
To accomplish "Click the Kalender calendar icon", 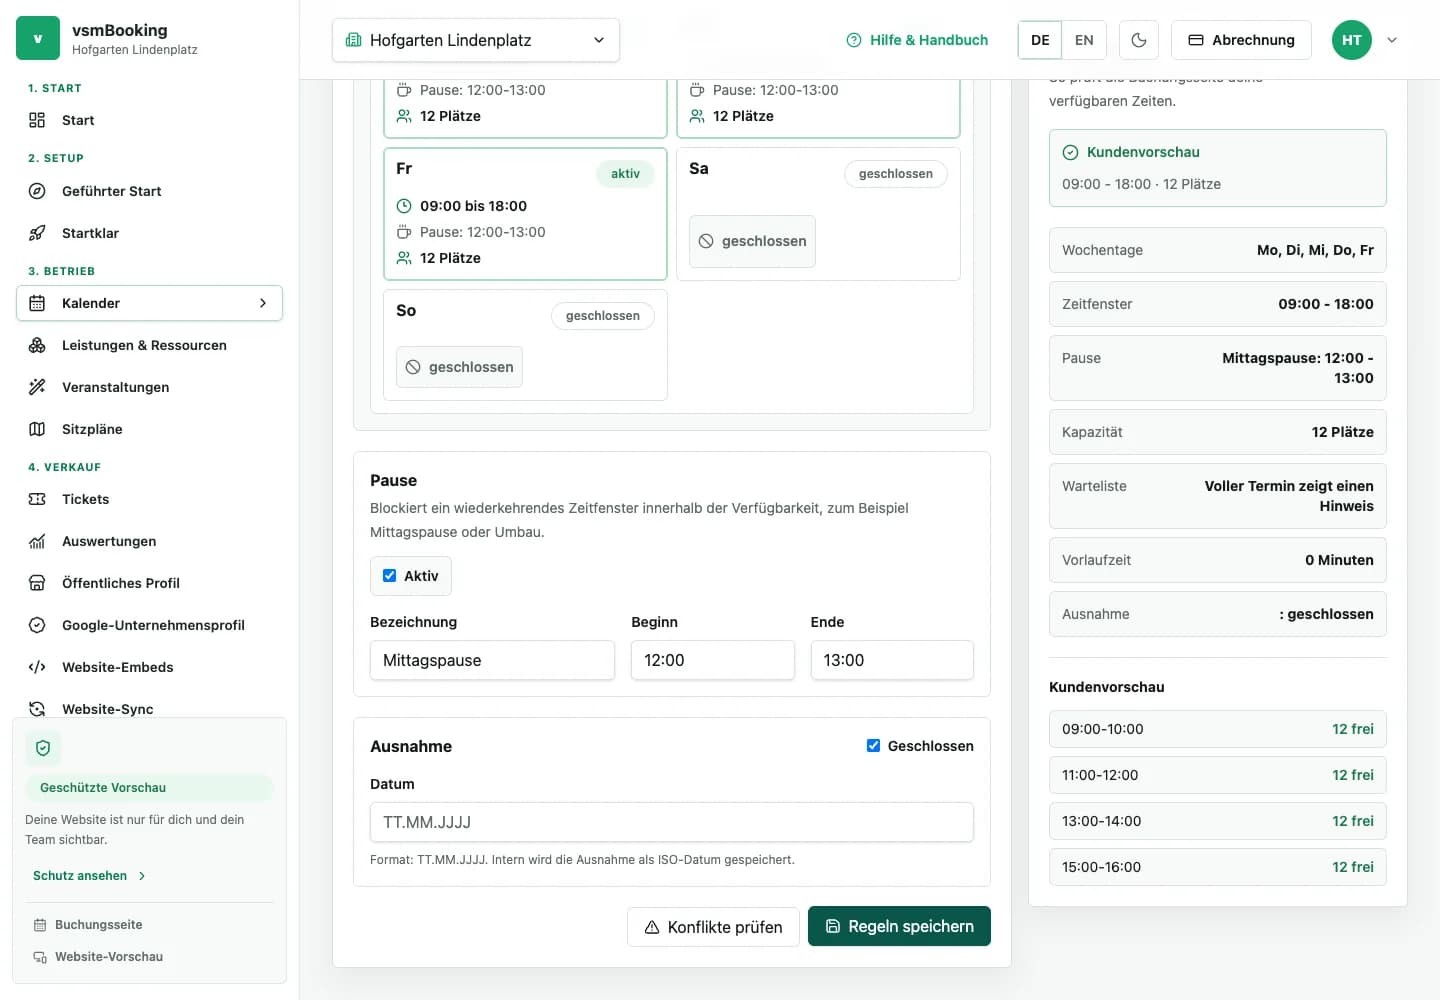I will 37,303.
